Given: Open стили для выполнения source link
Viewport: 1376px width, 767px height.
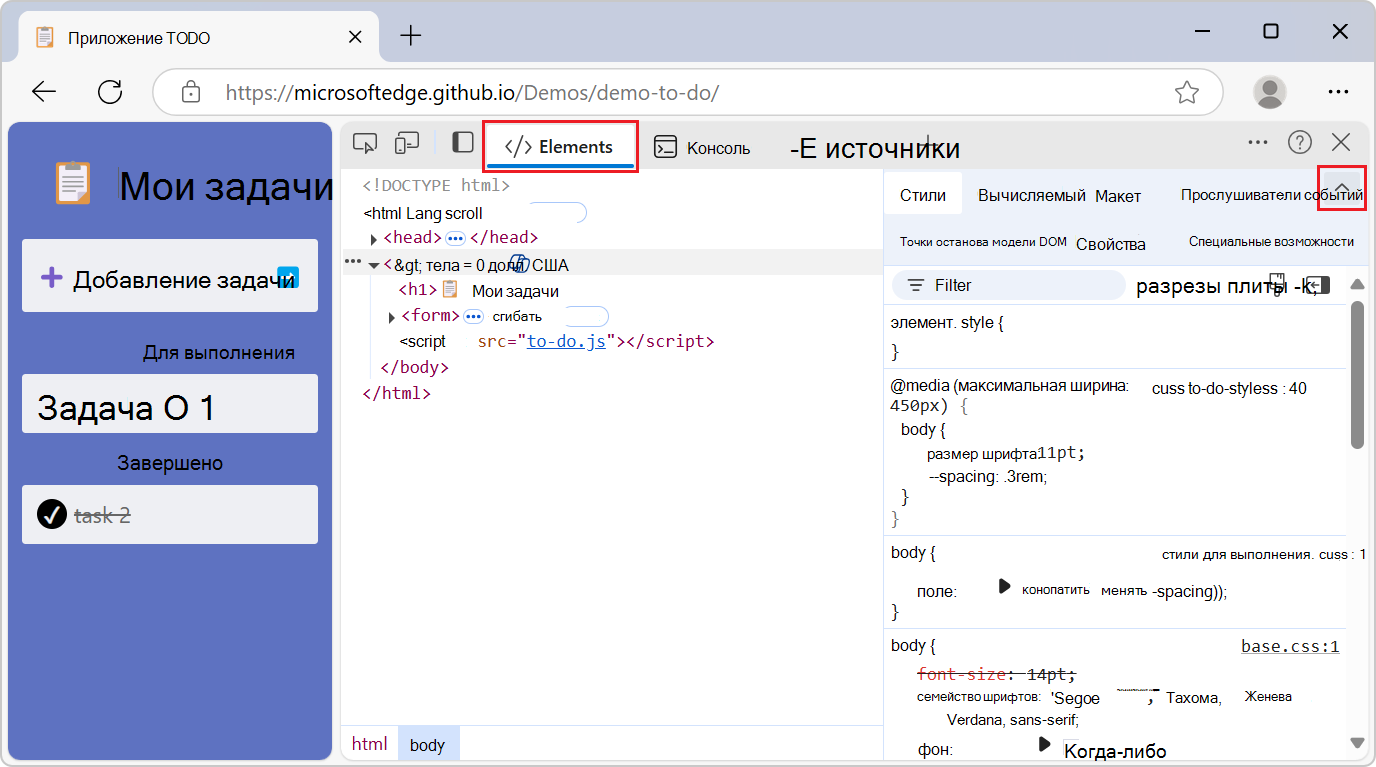Looking at the screenshot, I should click(1264, 554).
